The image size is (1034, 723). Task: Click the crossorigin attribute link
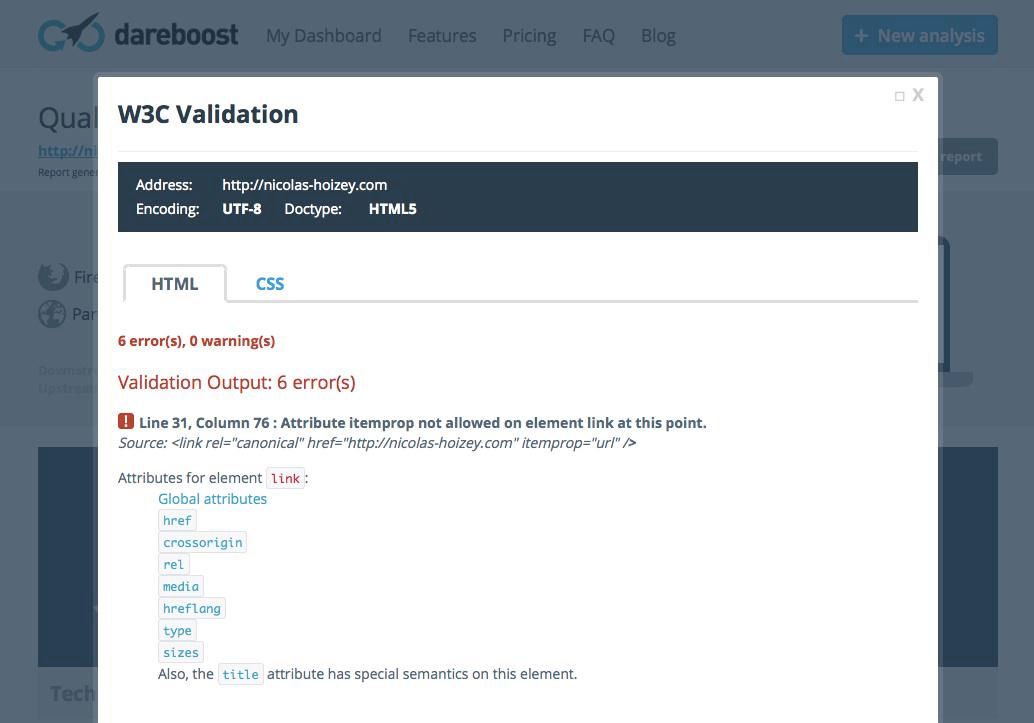click(x=203, y=543)
